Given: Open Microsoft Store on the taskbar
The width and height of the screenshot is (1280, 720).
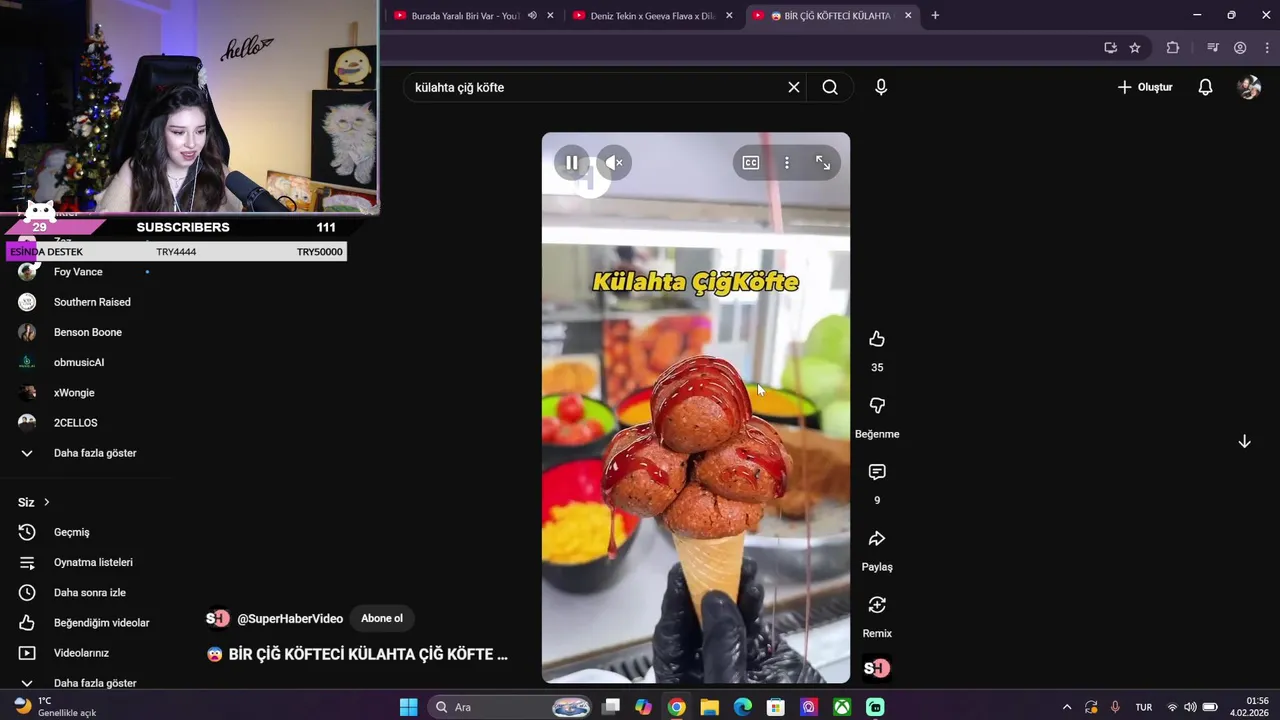Looking at the screenshot, I should 775,707.
